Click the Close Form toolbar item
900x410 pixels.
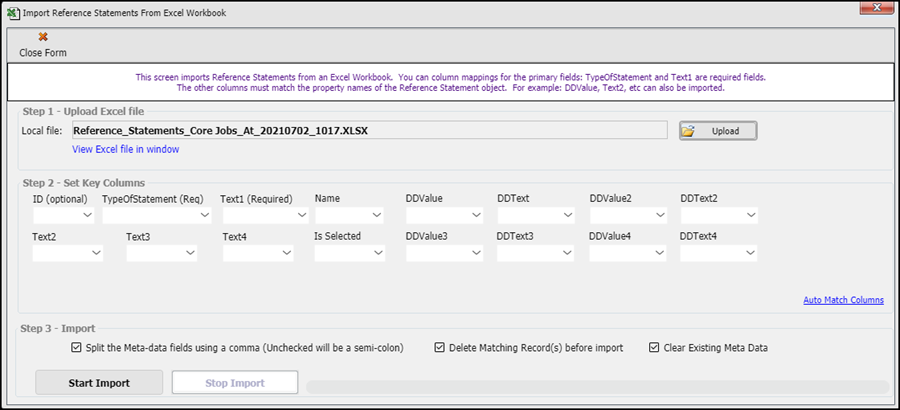(43, 45)
